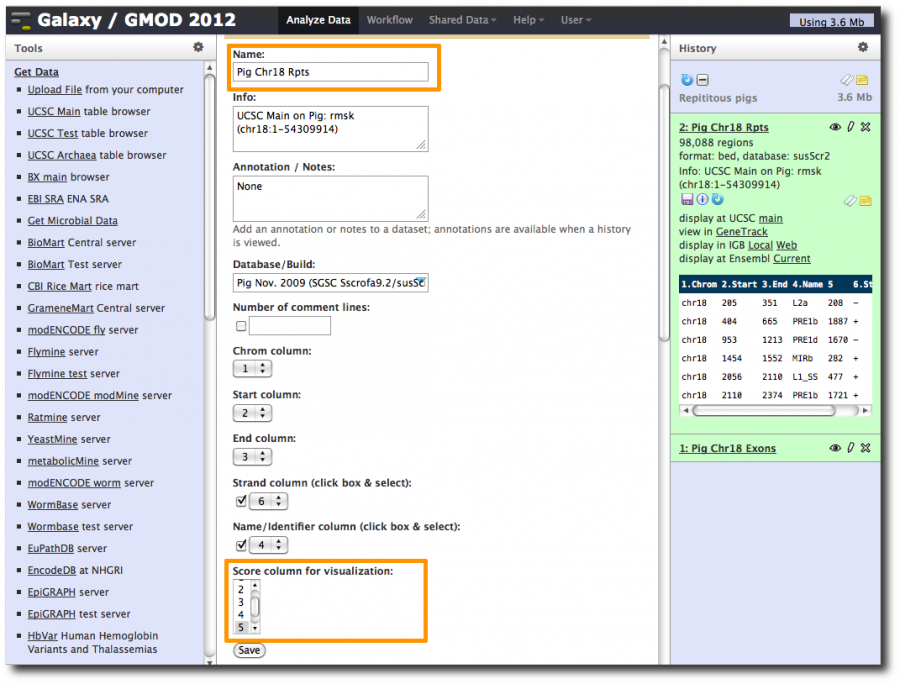Open the End column selector

pos(253,457)
